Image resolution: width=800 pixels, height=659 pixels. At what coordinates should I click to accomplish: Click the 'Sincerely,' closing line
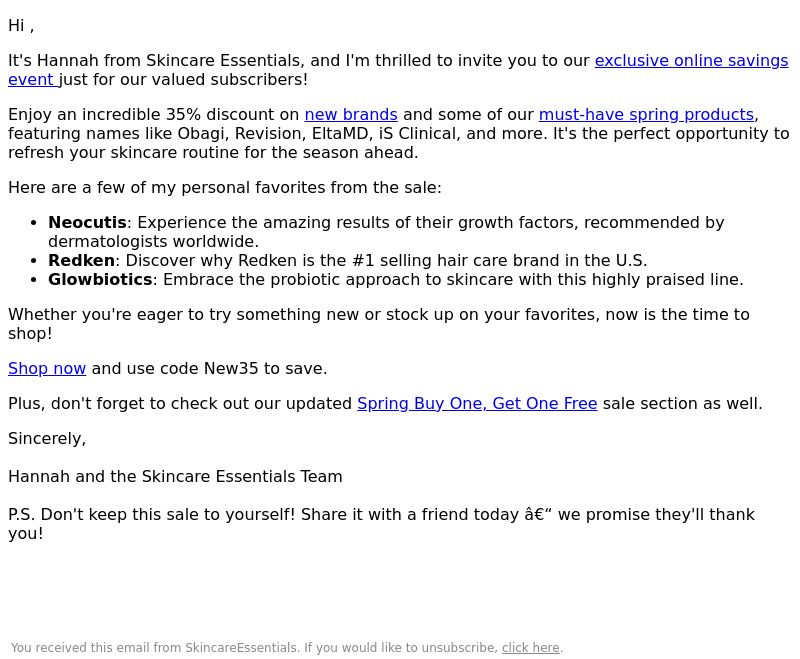[47, 439]
